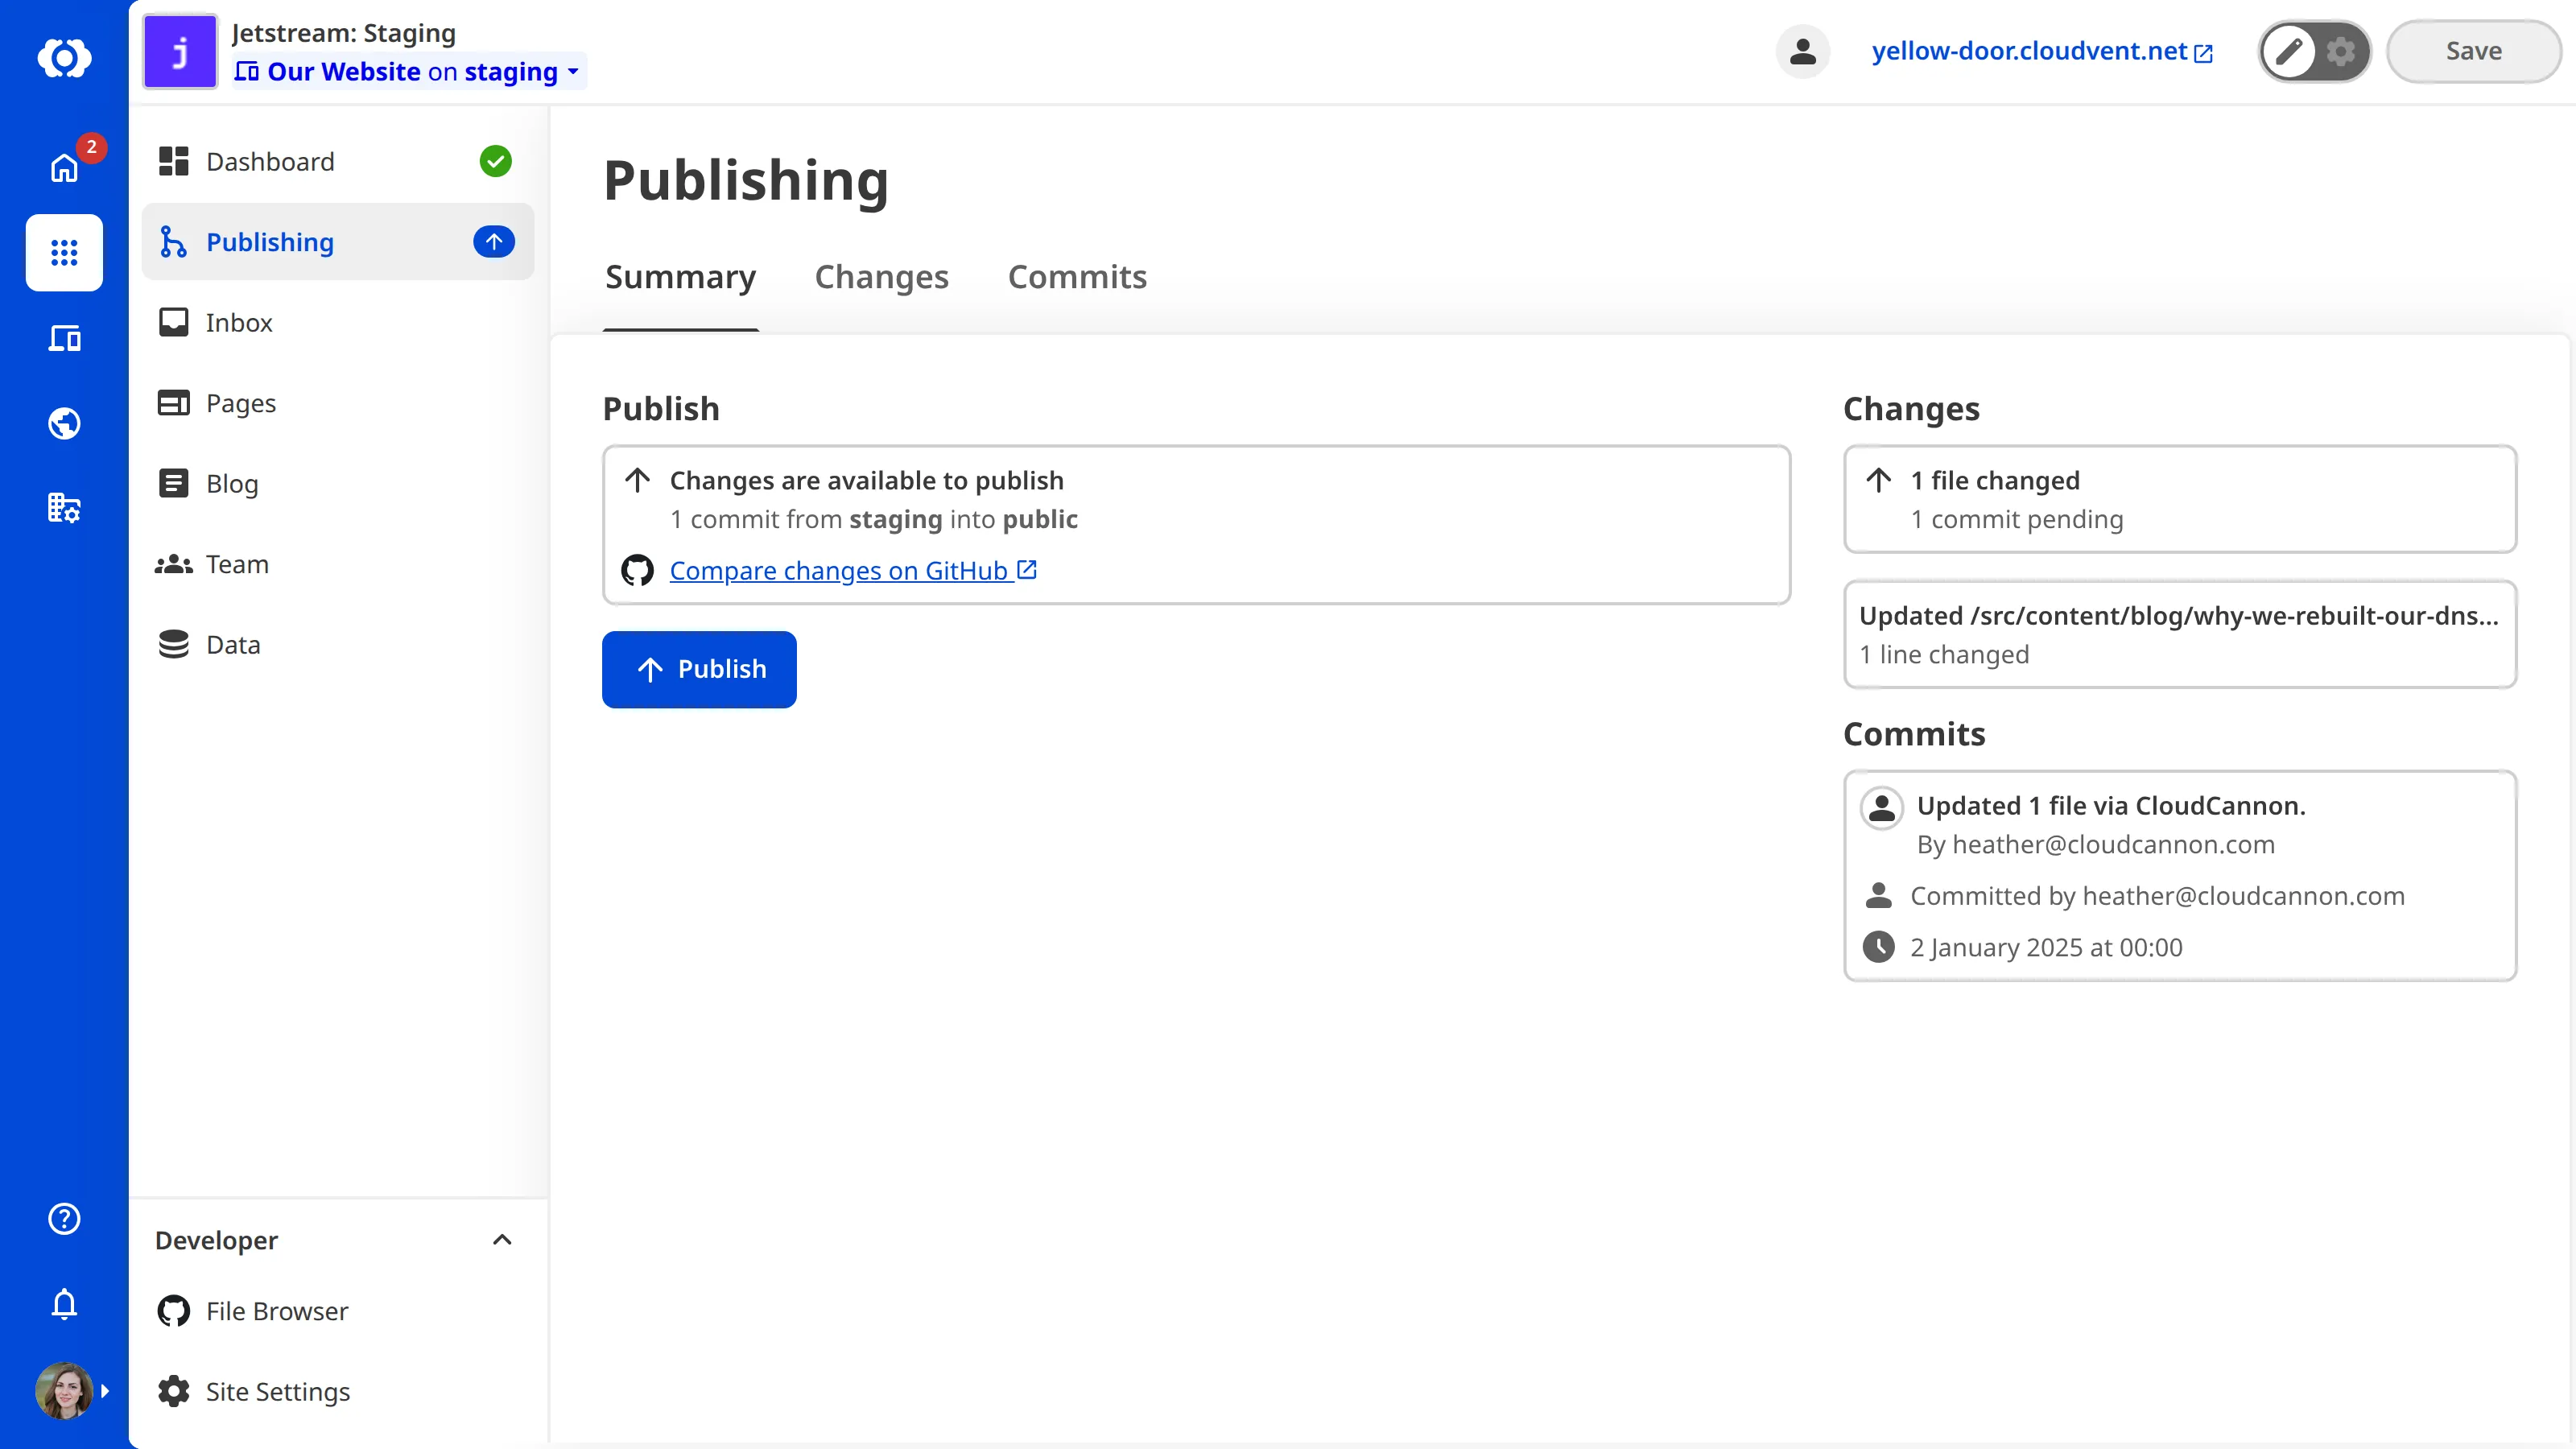Click the blue Publish button

click(699, 669)
